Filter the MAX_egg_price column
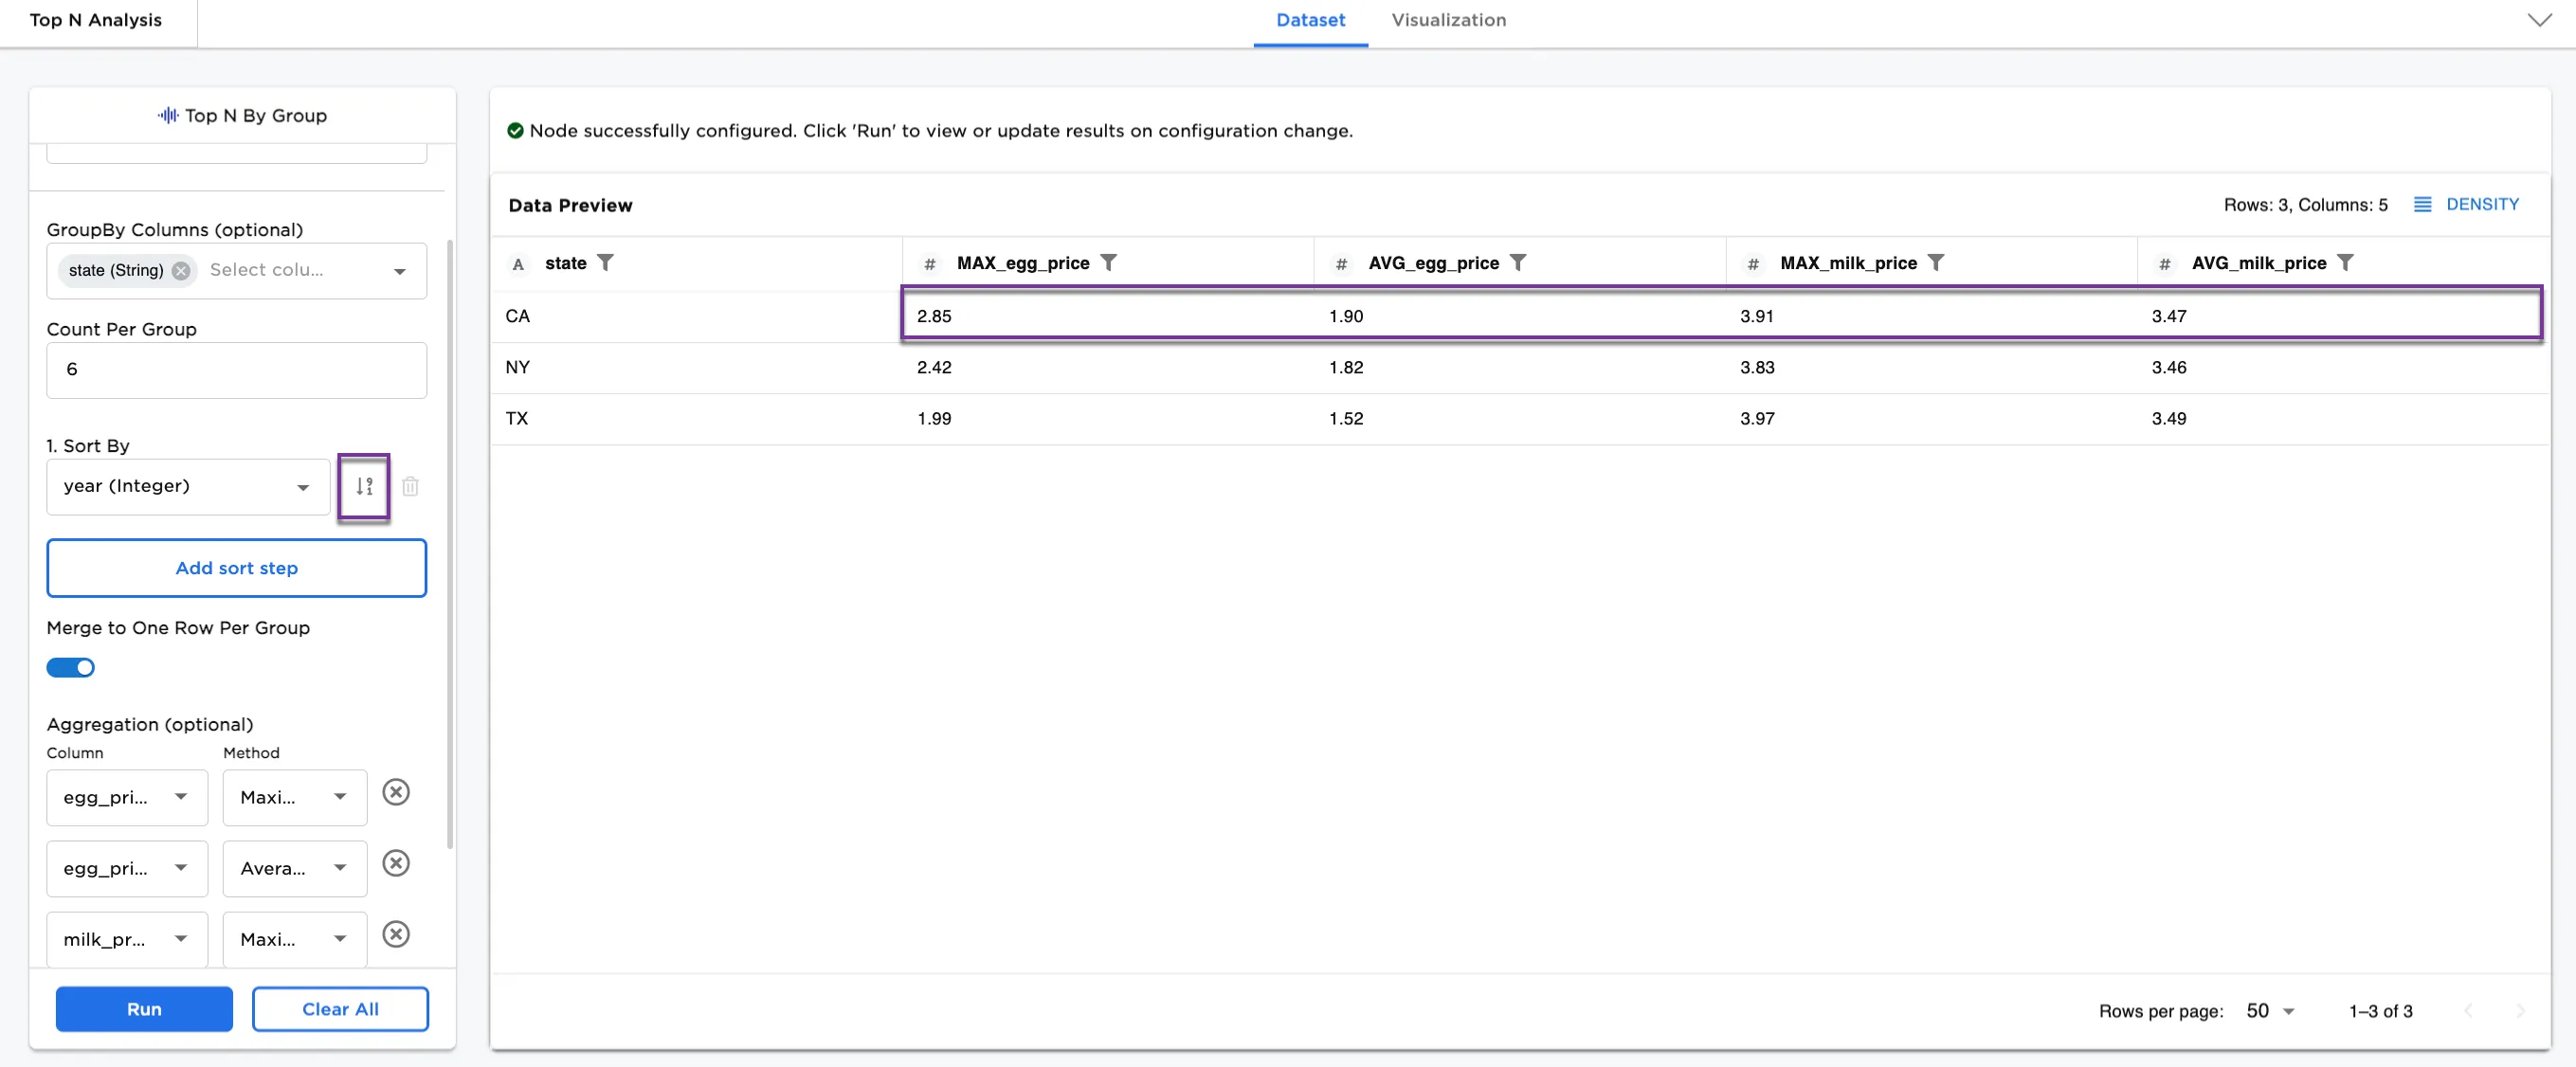Screen dimensions: 2576x1067 click(1108, 263)
